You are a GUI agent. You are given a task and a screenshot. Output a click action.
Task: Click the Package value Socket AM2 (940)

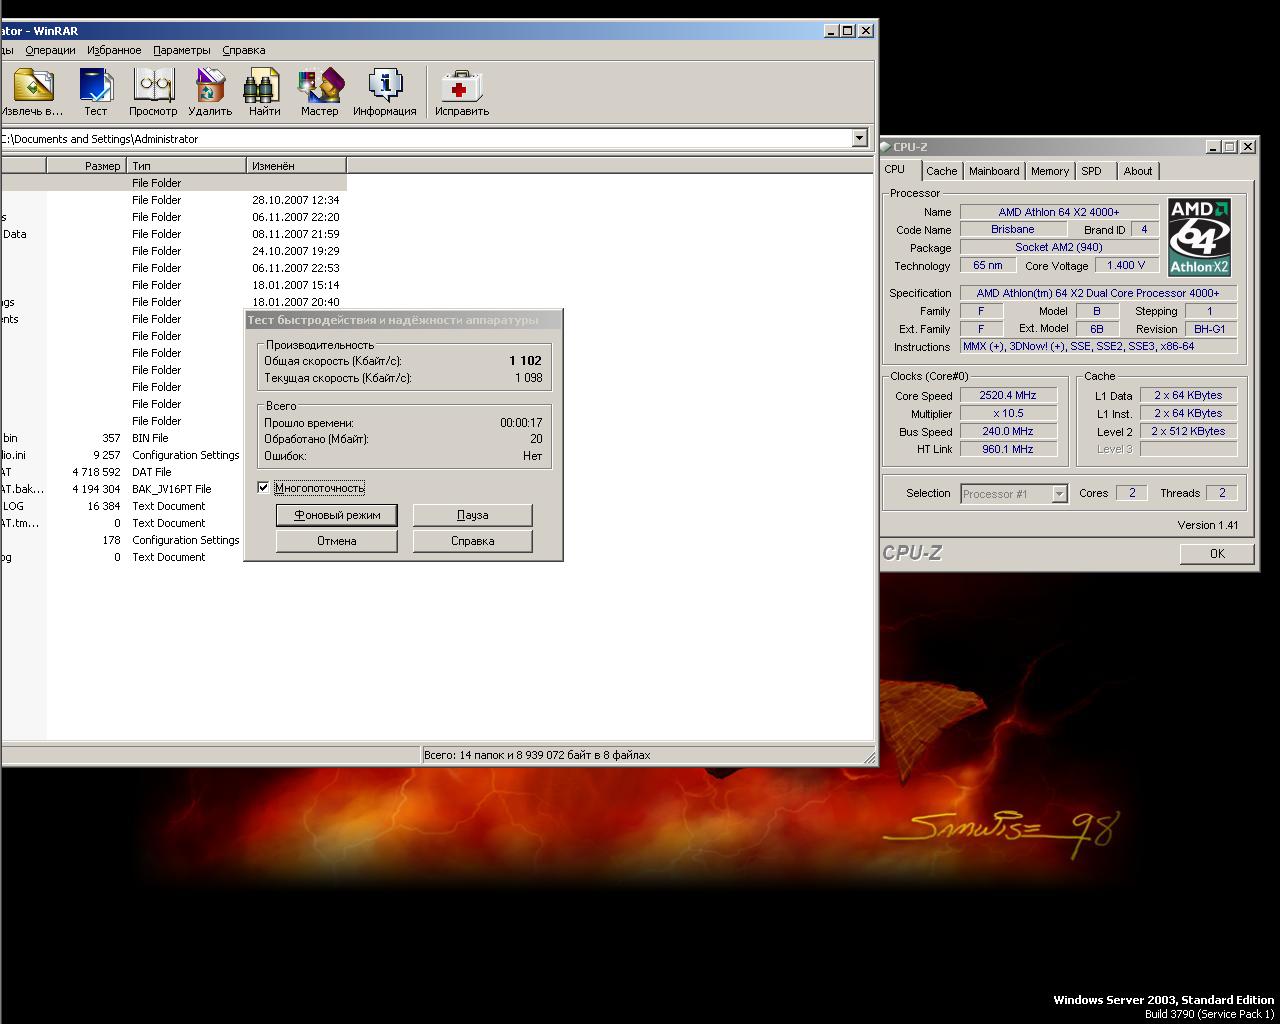click(x=1059, y=248)
